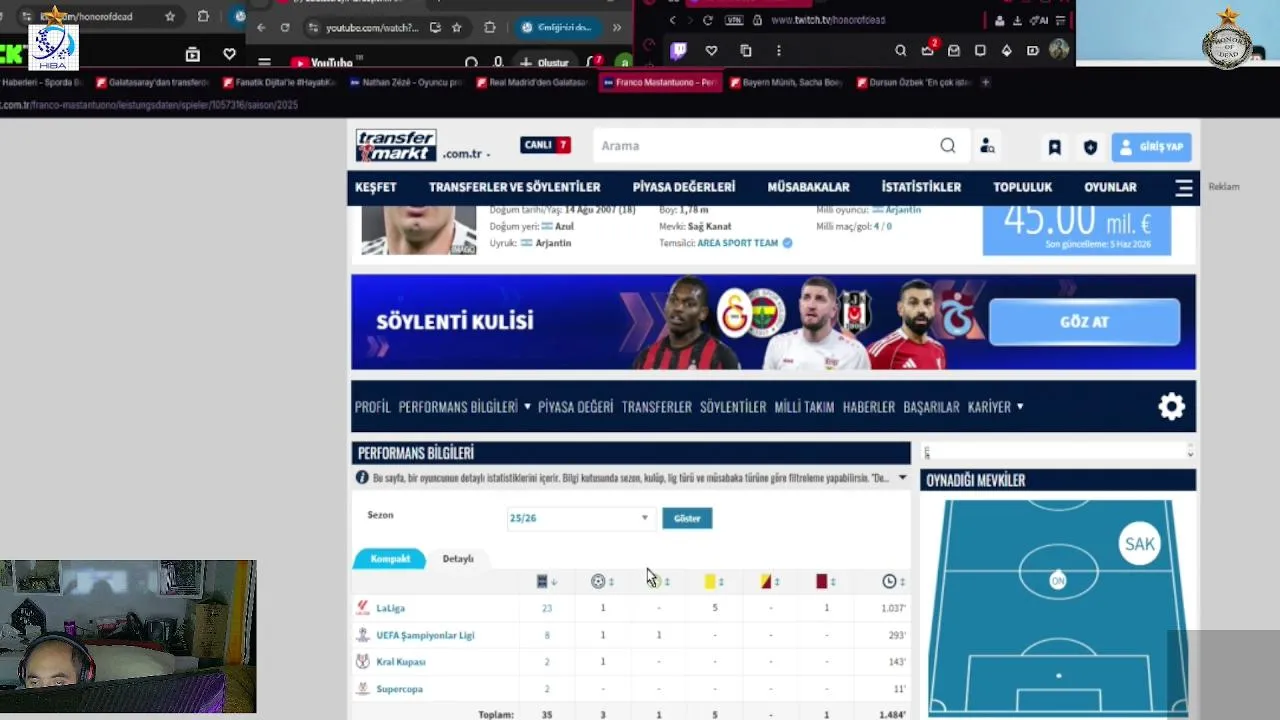1280x720 pixels.
Task: Click the GÖZ AT banner button
Action: (1084, 322)
